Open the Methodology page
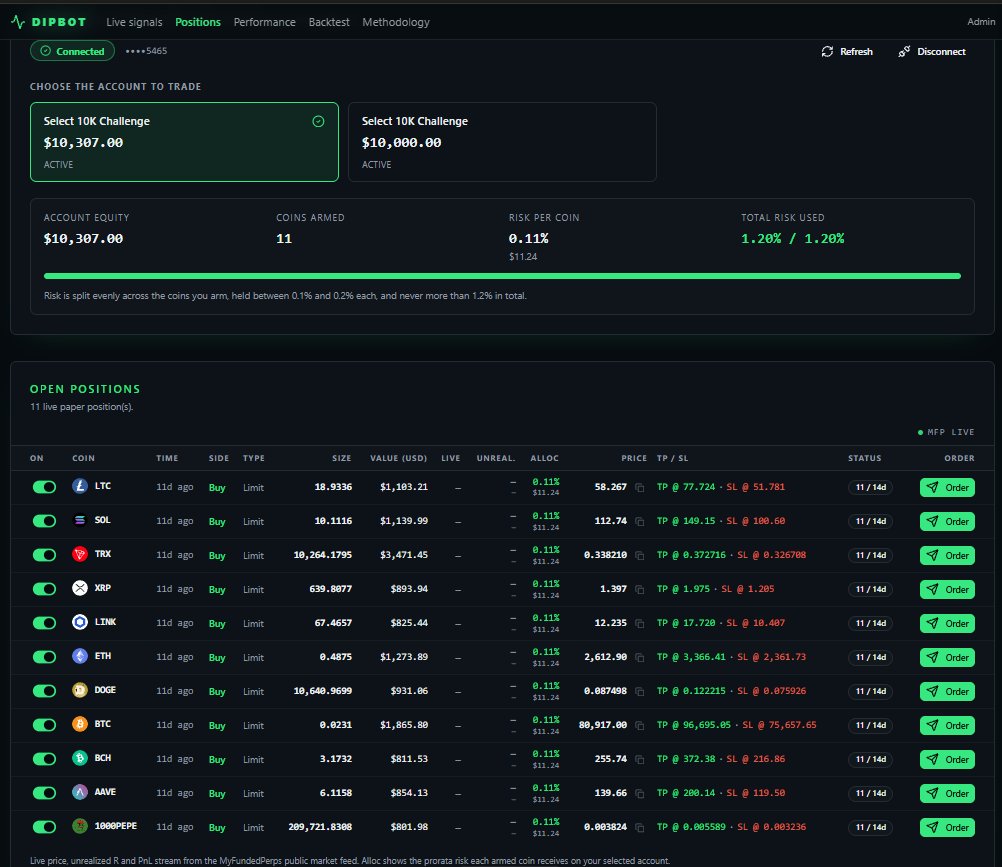The width and height of the screenshot is (1002, 867). click(396, 22)
